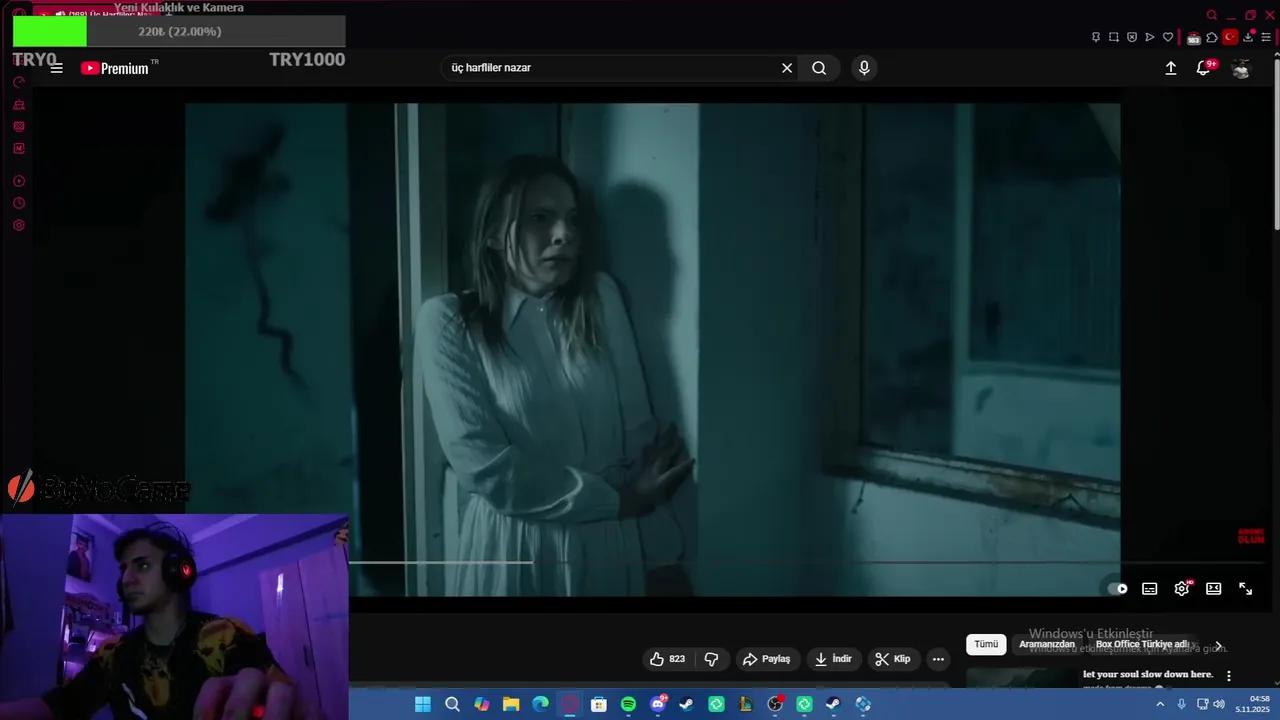
Task: Open Microsoft Store from taskbar
Action: coord(599,704)
